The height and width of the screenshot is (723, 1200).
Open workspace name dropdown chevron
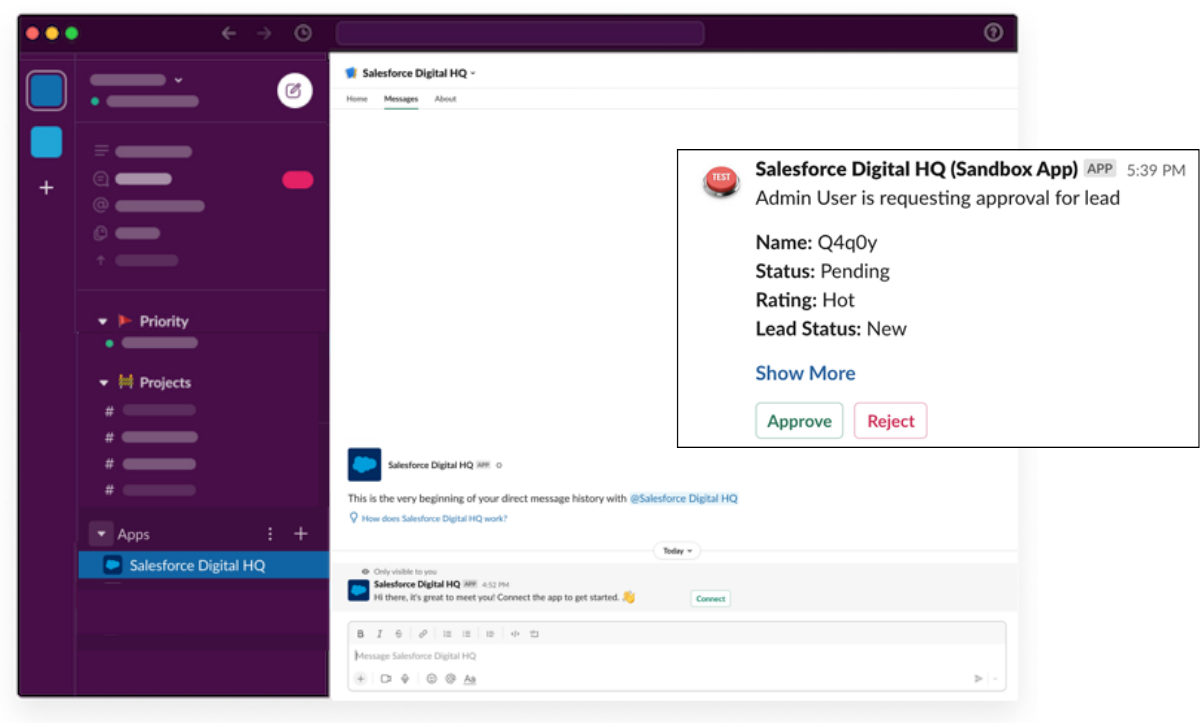179,80
